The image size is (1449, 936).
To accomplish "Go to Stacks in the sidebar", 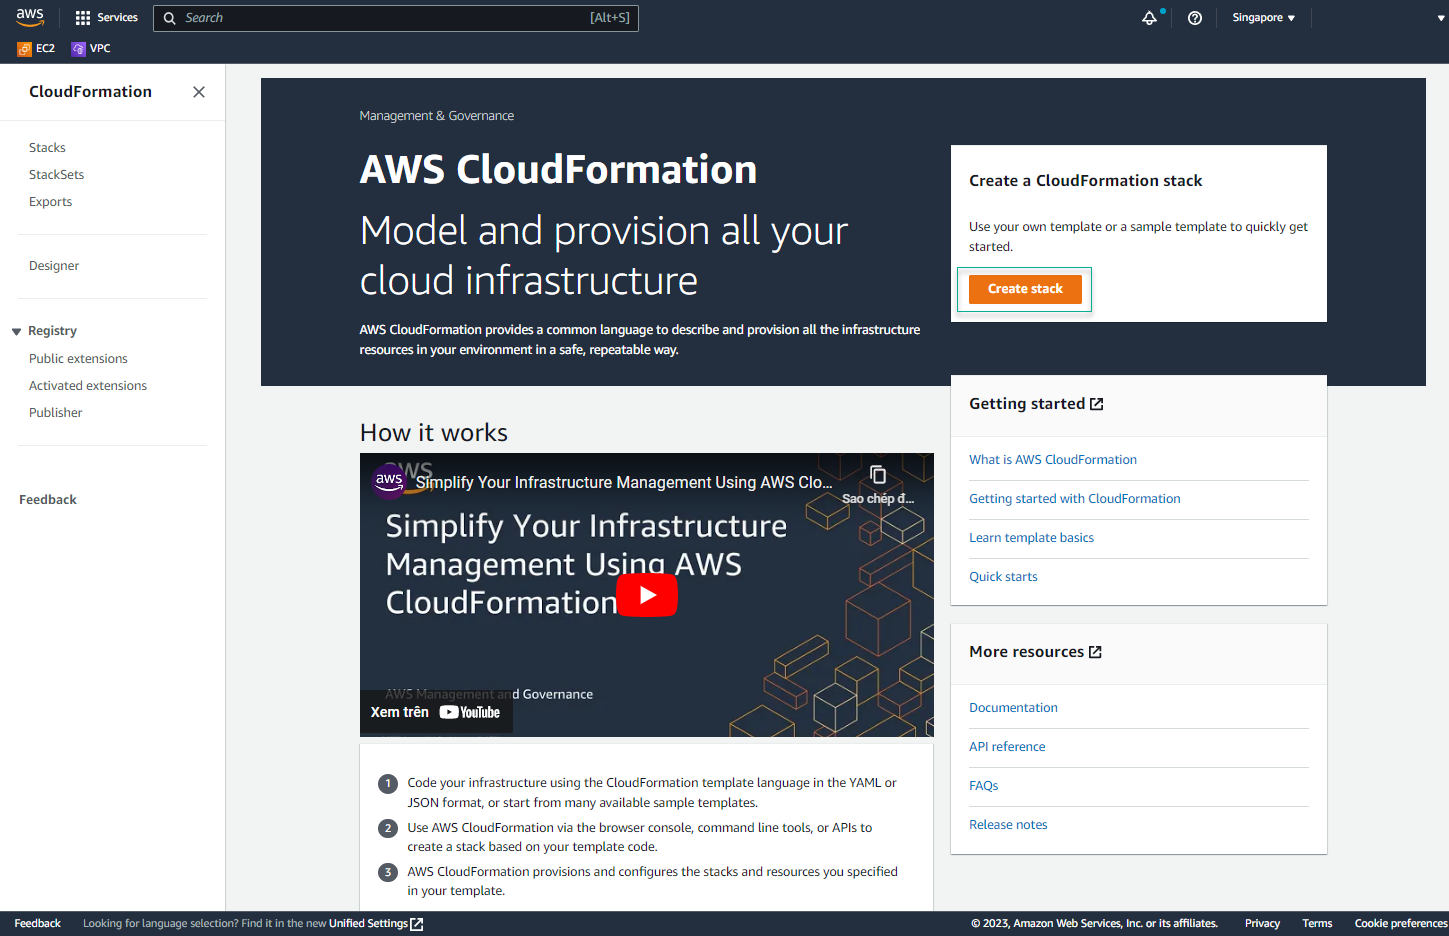I will 47,148.
